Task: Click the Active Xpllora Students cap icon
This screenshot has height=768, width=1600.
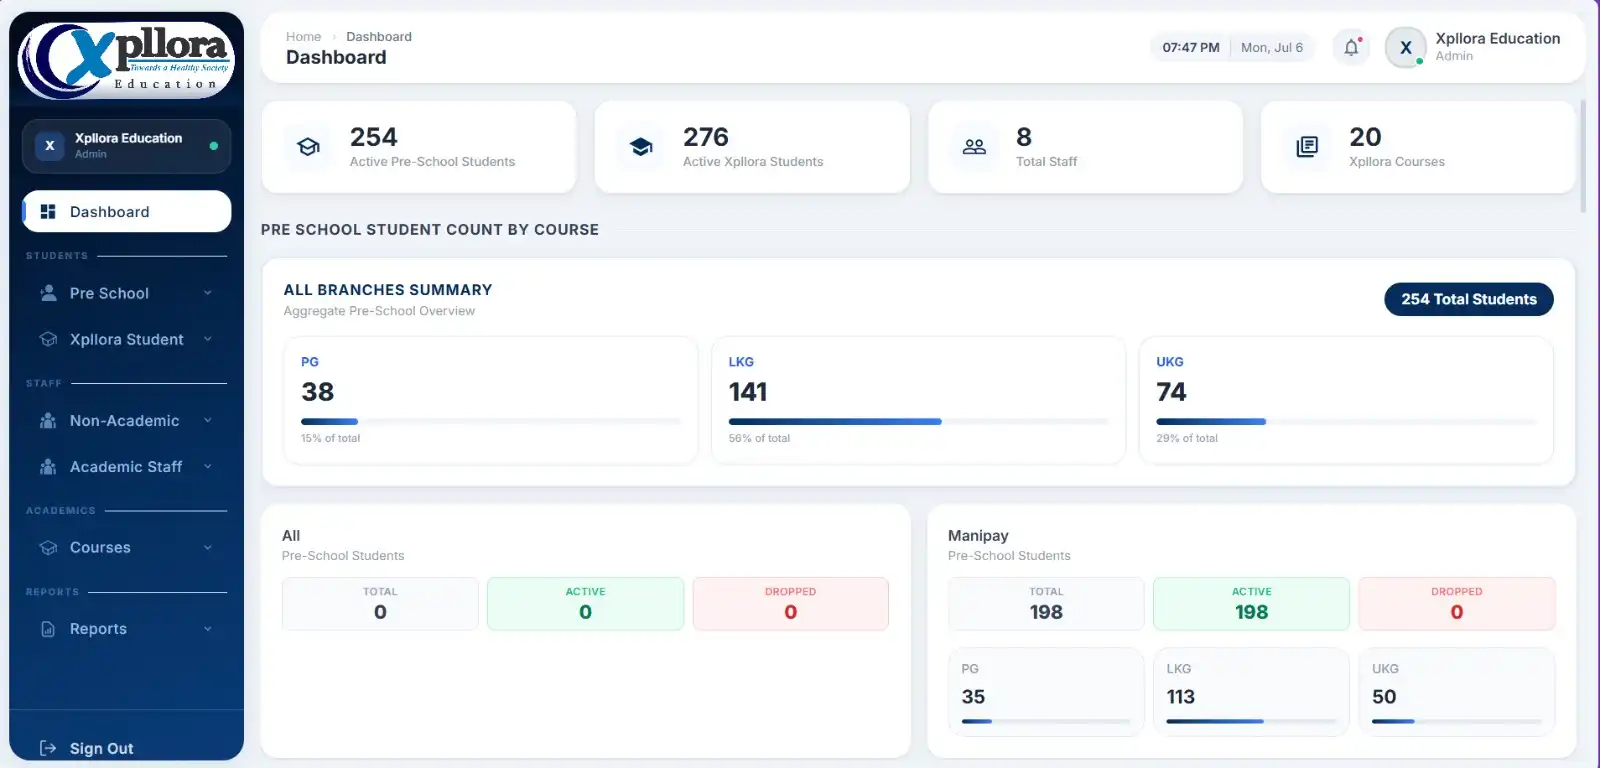Action: click(x=642, y=147)
